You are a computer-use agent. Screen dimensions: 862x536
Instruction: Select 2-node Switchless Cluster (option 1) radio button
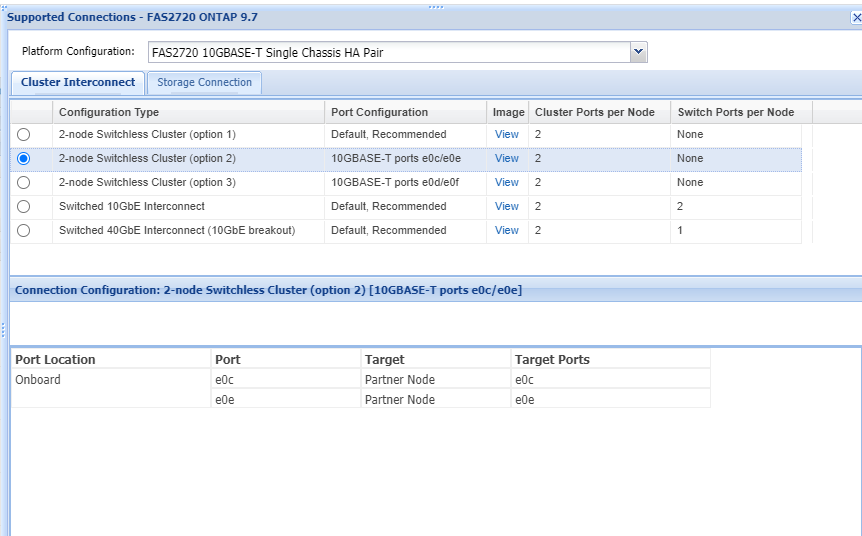[x=24, y=135]
